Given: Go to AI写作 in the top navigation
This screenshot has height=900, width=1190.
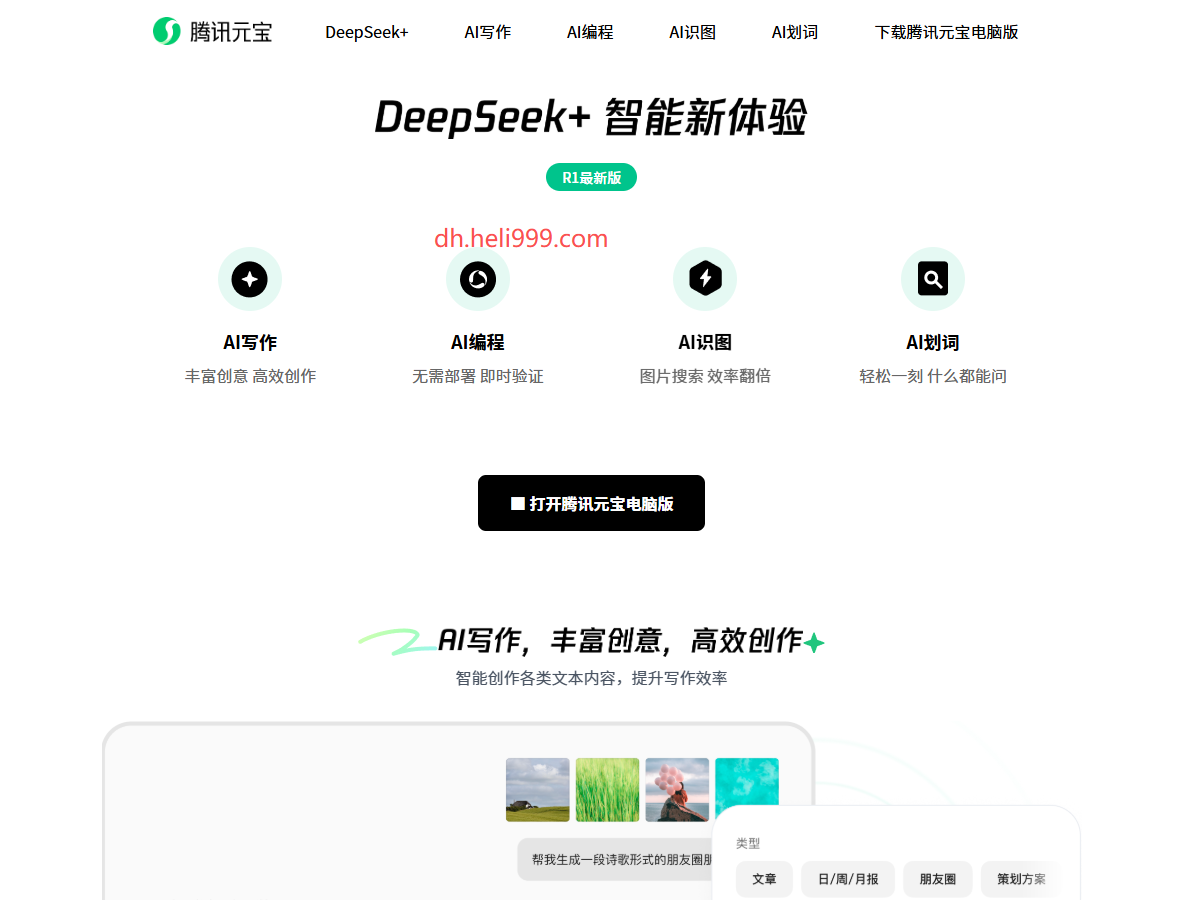Looking at the screenshot, I should click(487, 32).
